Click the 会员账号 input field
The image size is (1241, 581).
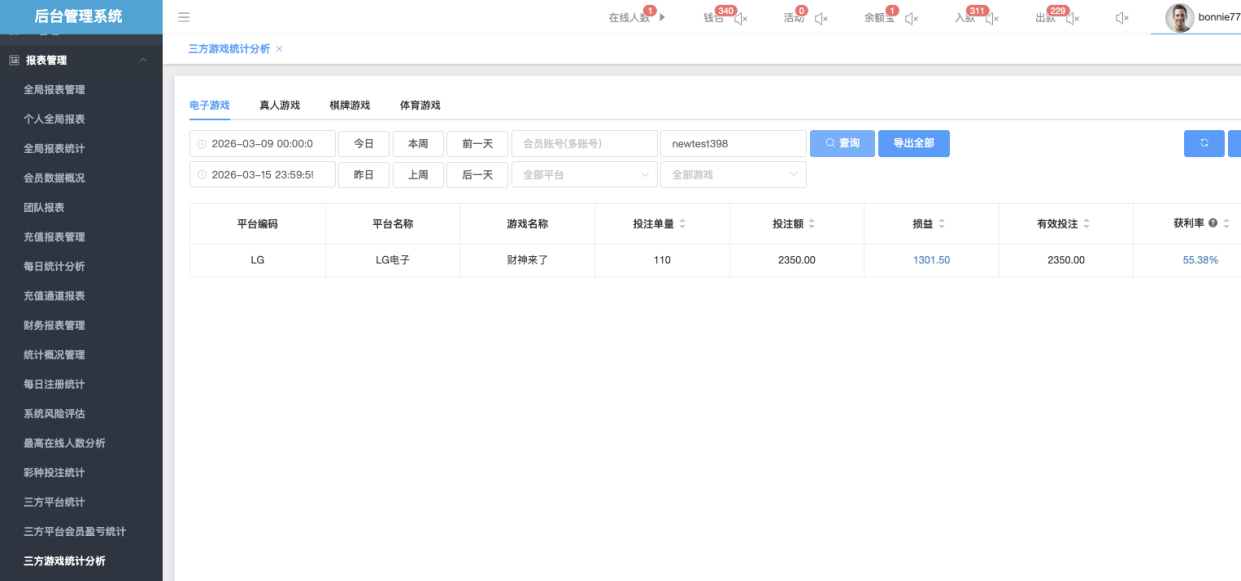[584, 144]
